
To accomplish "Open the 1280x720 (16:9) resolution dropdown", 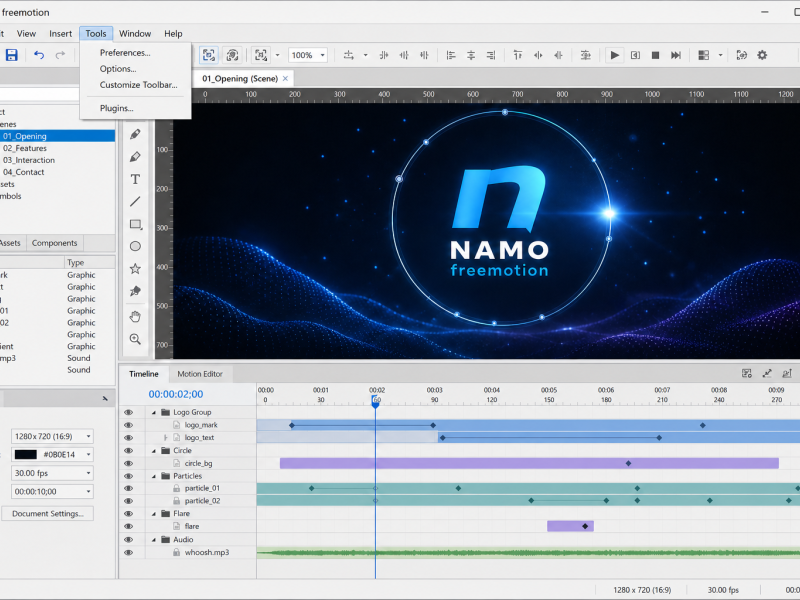I will pos(88,436).
